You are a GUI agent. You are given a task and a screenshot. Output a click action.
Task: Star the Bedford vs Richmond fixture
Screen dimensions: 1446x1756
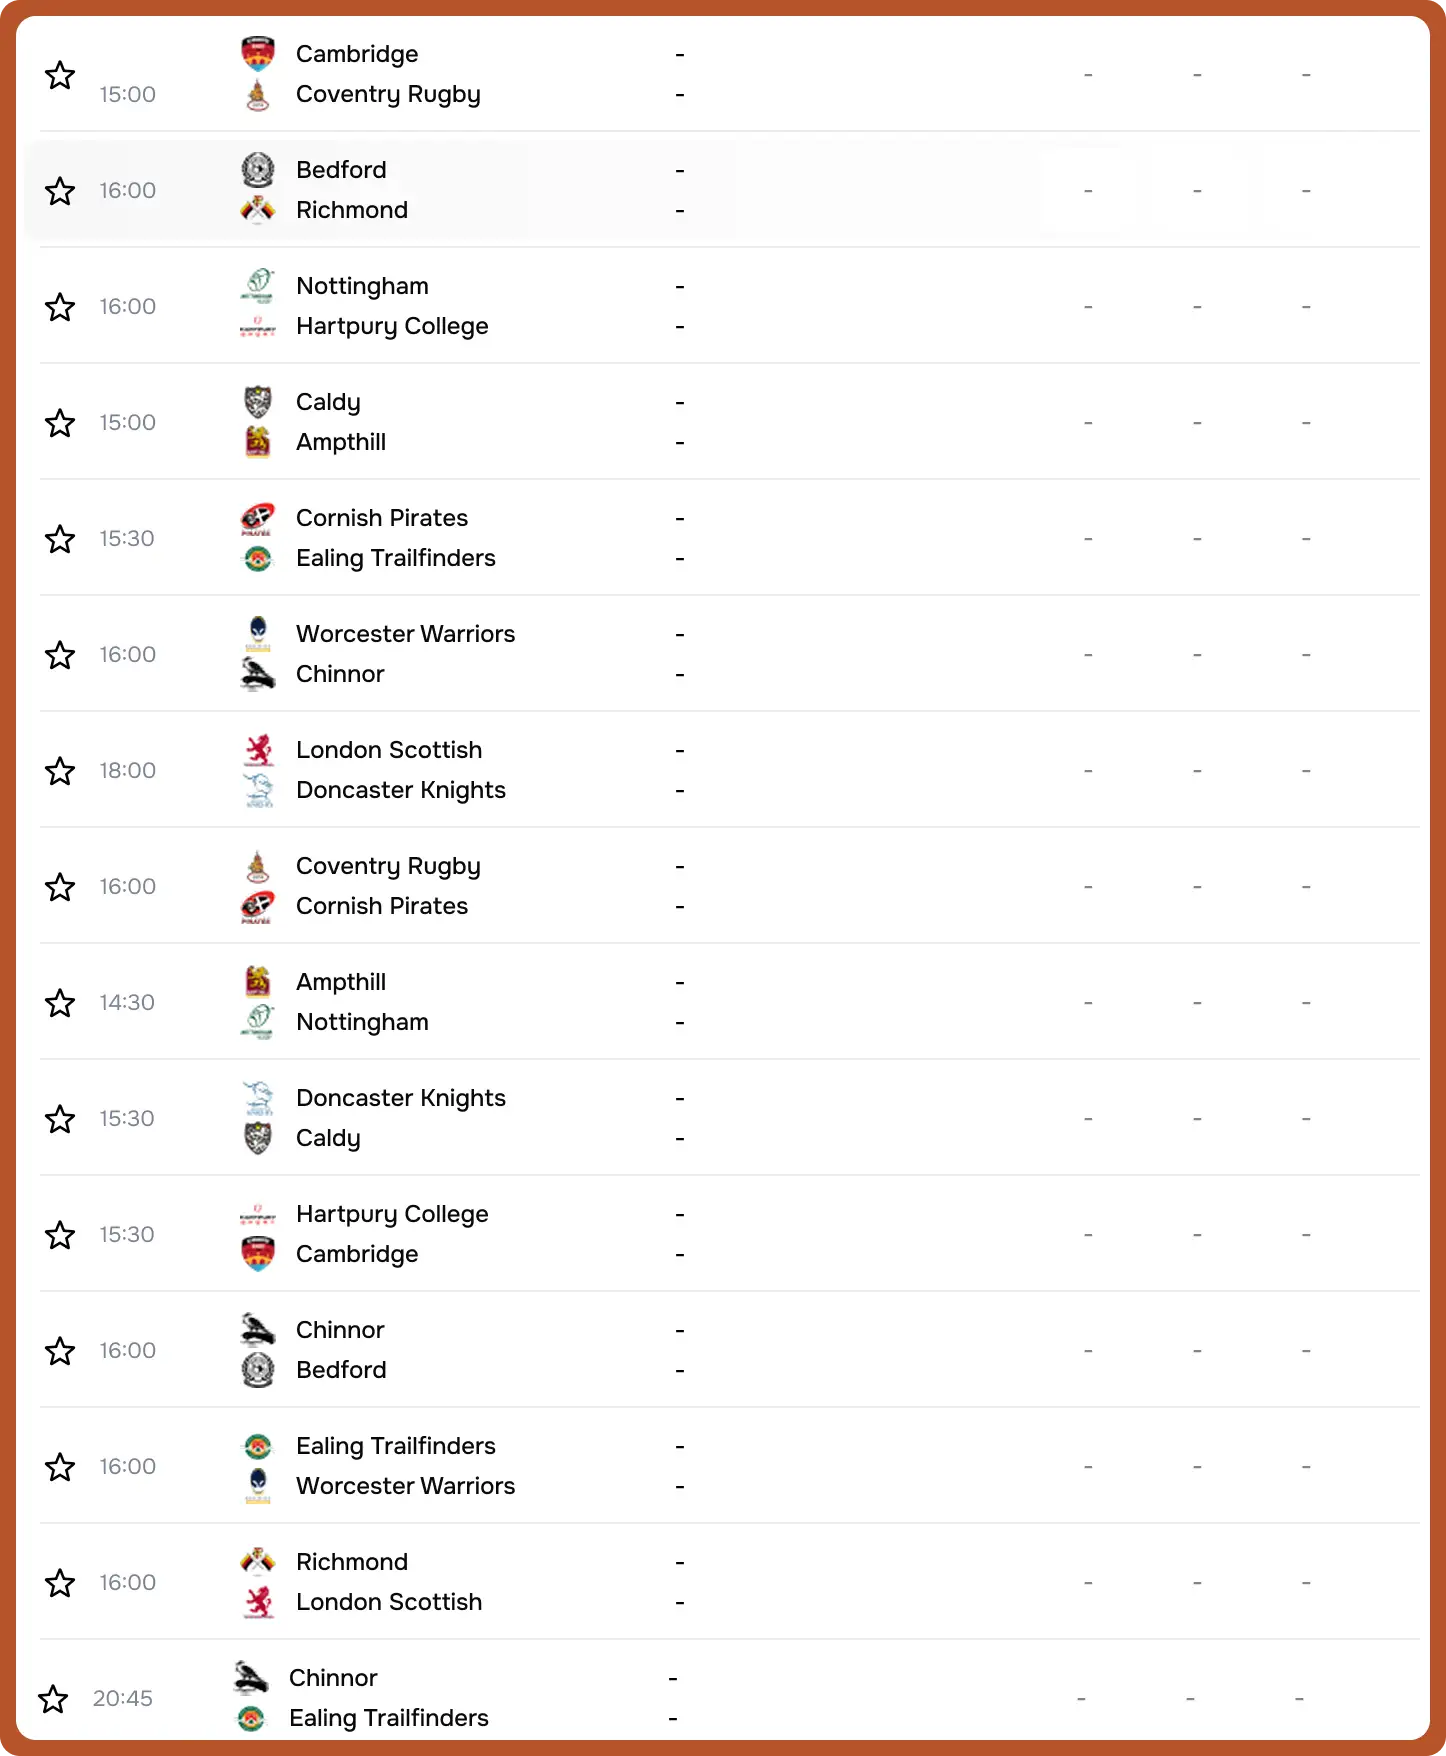pyautogui.click(x=60, y=191)
